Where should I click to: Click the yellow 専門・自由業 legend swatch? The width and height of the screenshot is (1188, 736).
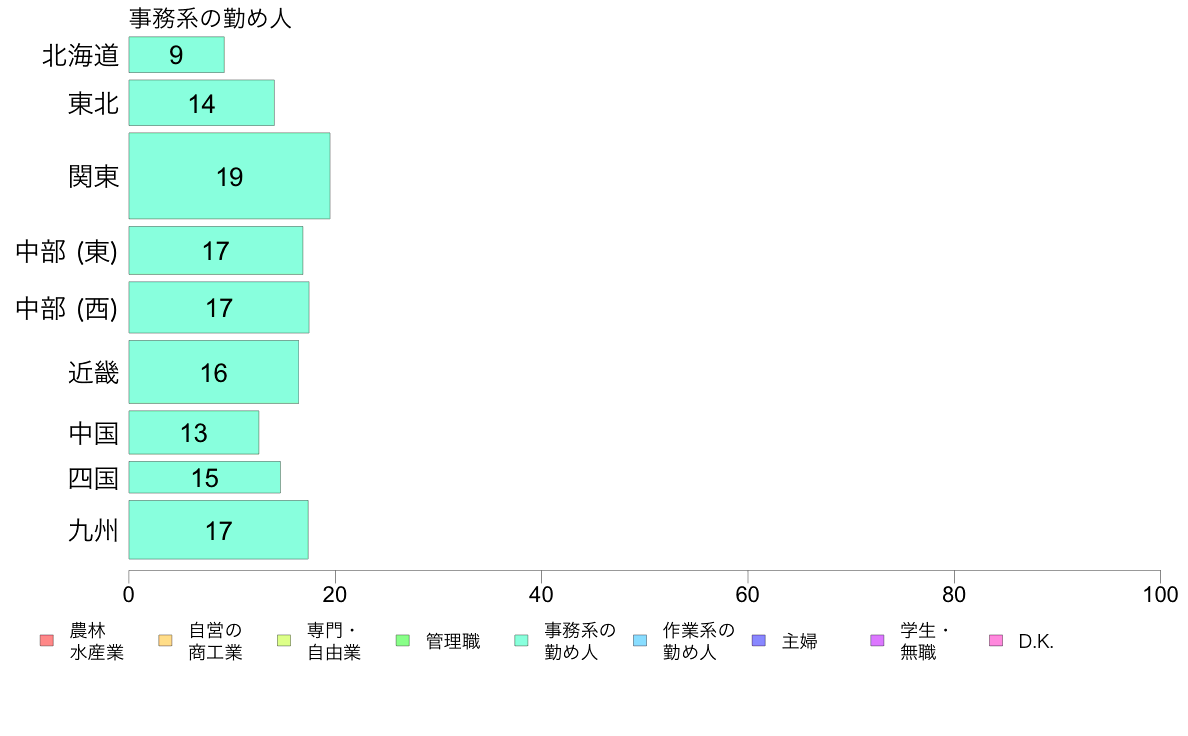click(284, 640)
